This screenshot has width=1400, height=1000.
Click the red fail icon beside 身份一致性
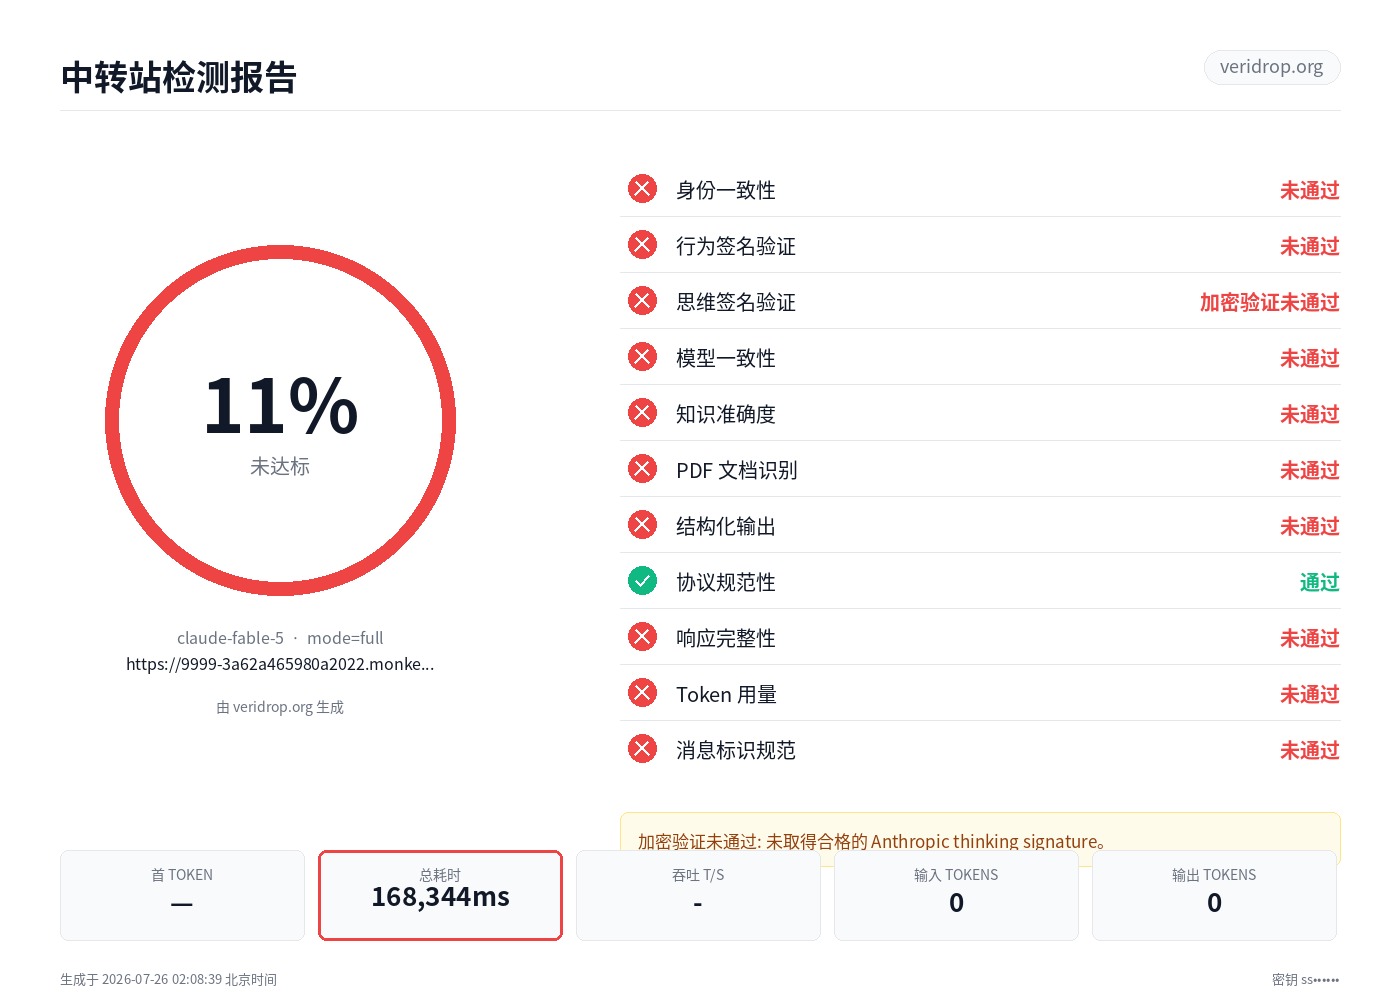click(642, 189)
